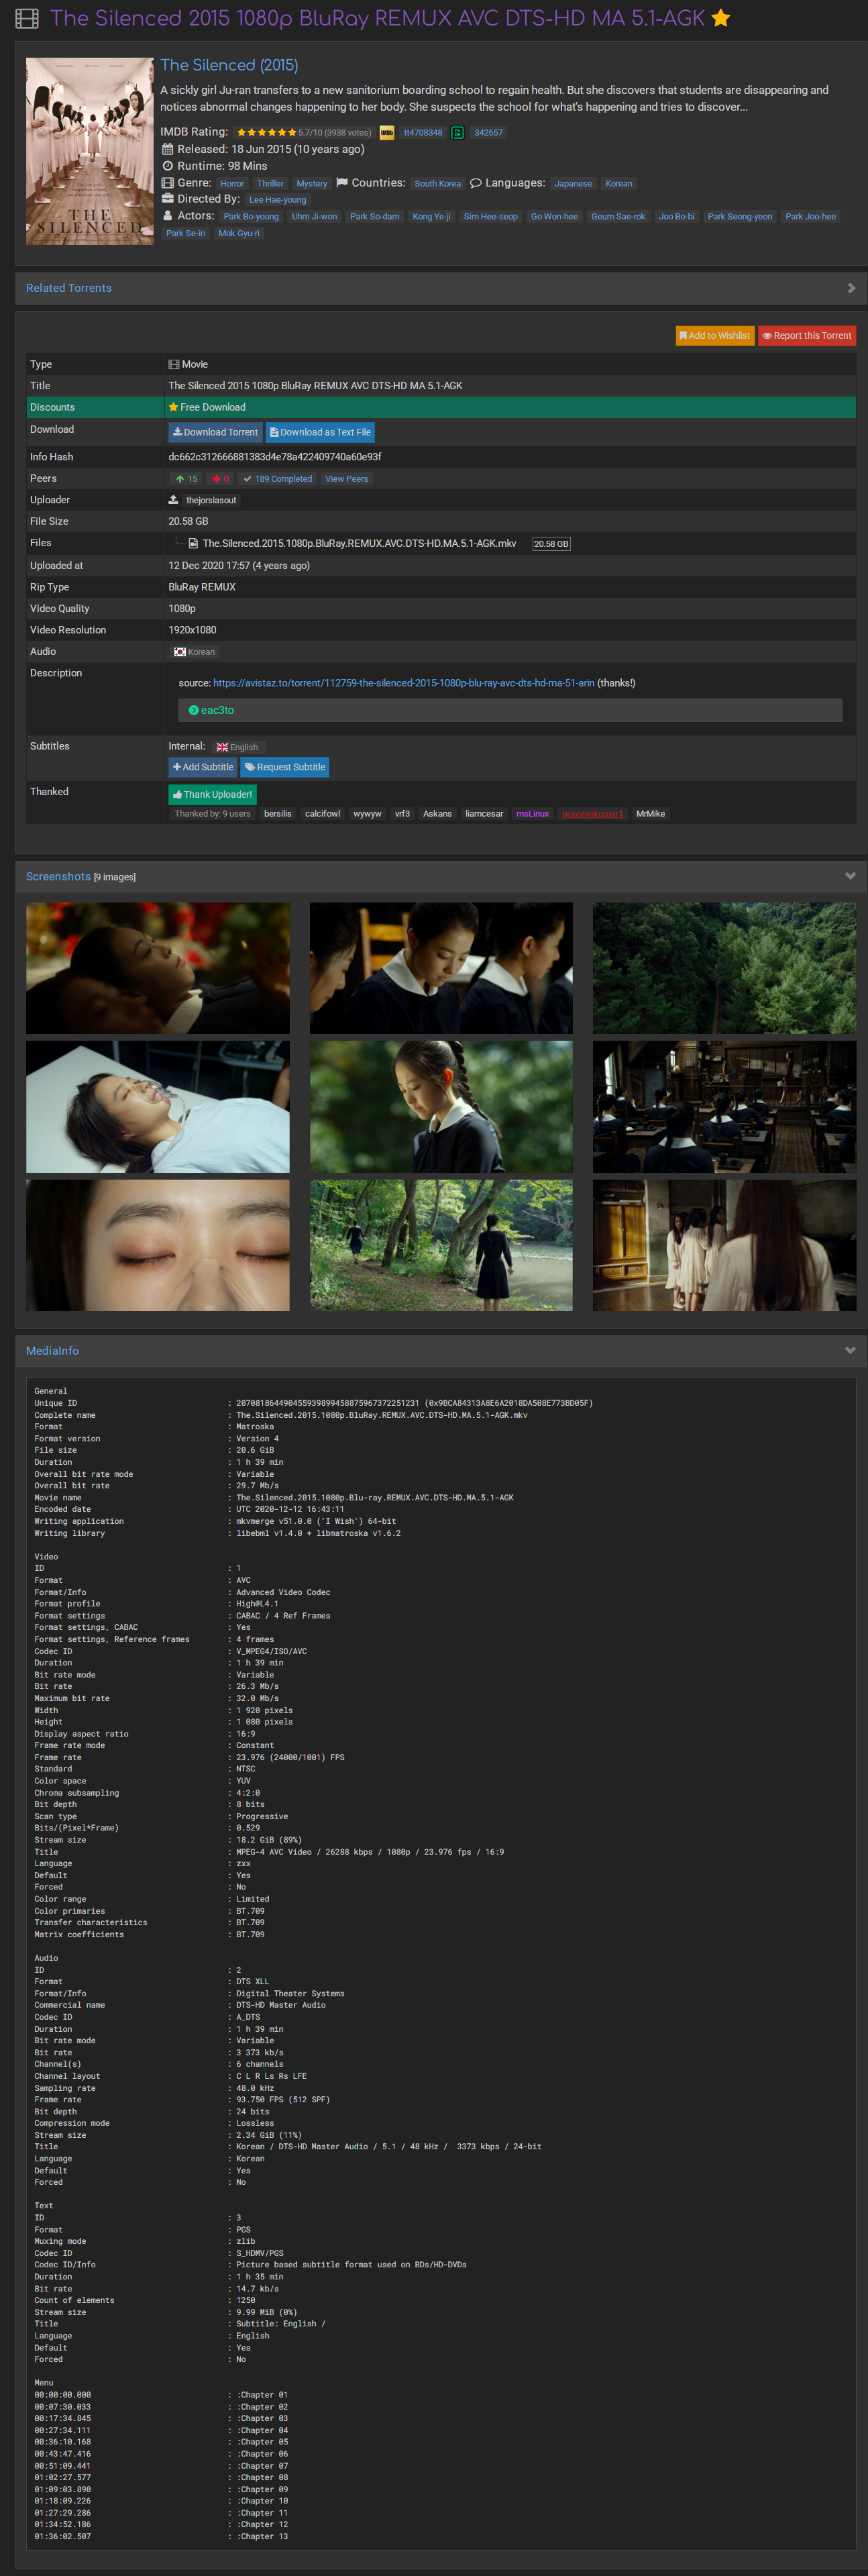Click the Download Torrent button

pos(215,432)
